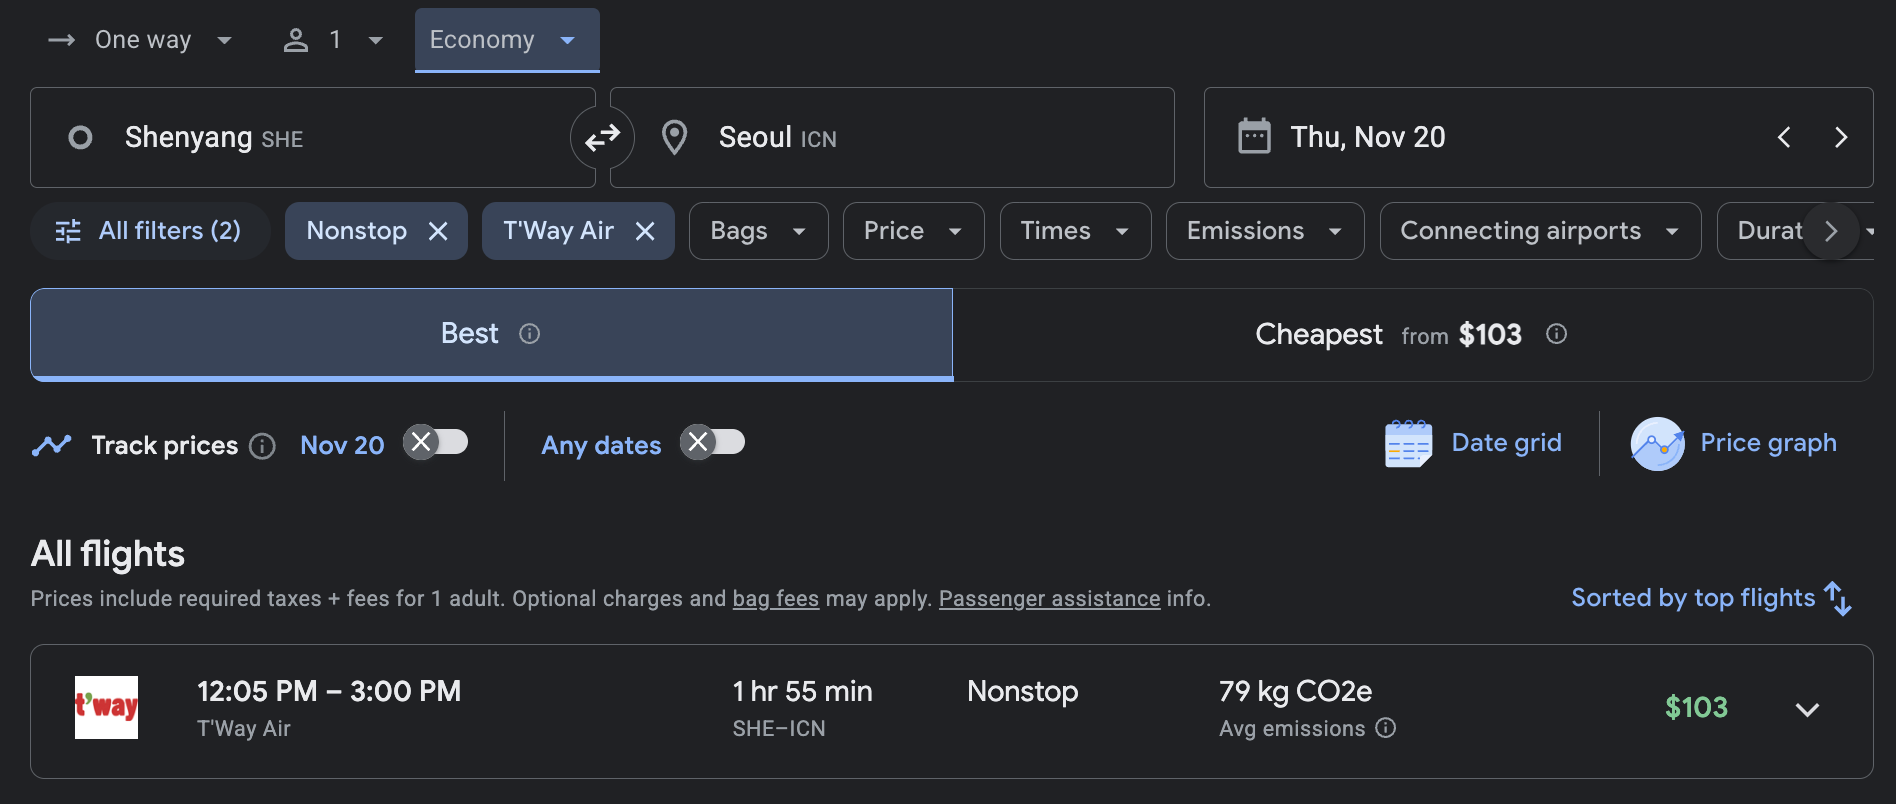Open the Economy cabin class dropdown
This screenshot has width=1896, height=804.
tap(506, 40)
